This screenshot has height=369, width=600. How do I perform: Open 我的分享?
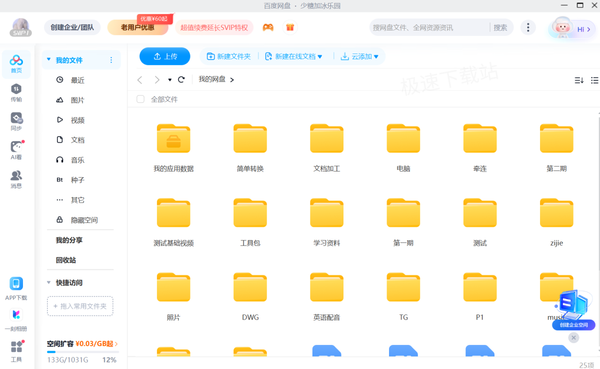tap(69, 240)
